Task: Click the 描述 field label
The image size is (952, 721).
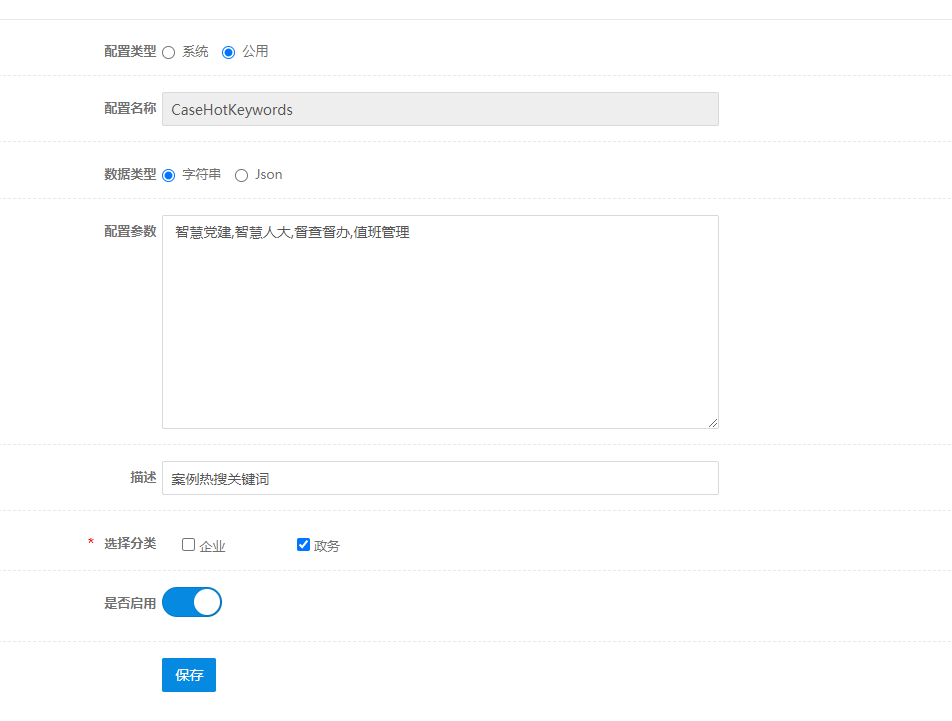Action: click(143, 478)
